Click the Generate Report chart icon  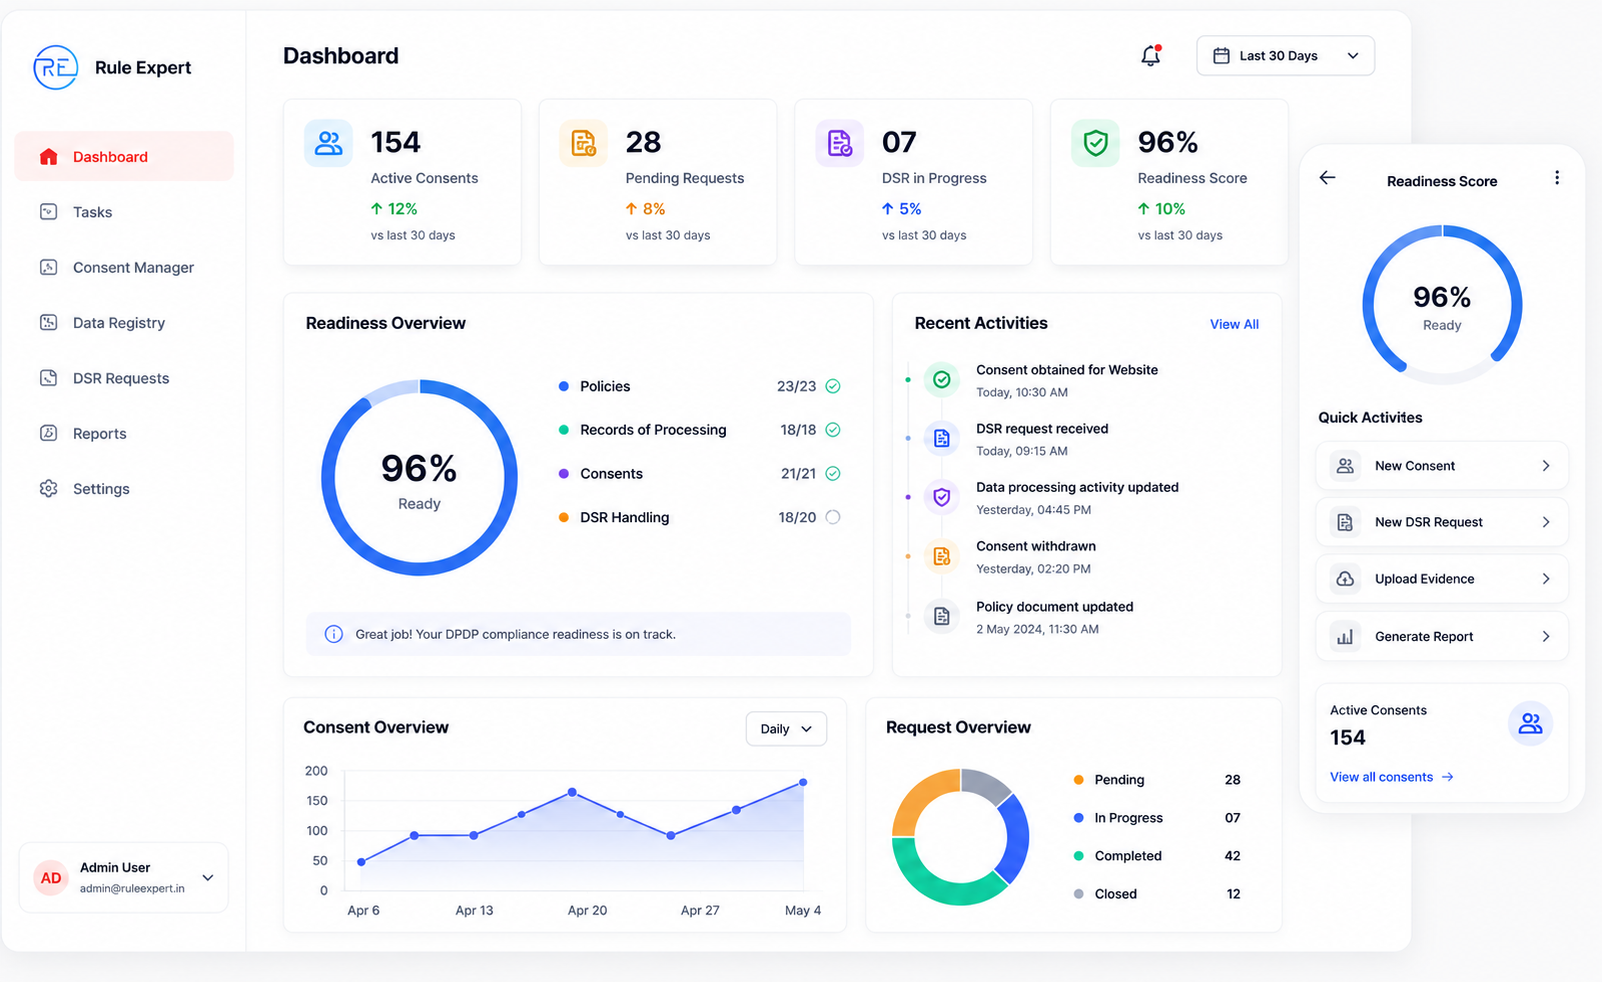coord(1345,636)
